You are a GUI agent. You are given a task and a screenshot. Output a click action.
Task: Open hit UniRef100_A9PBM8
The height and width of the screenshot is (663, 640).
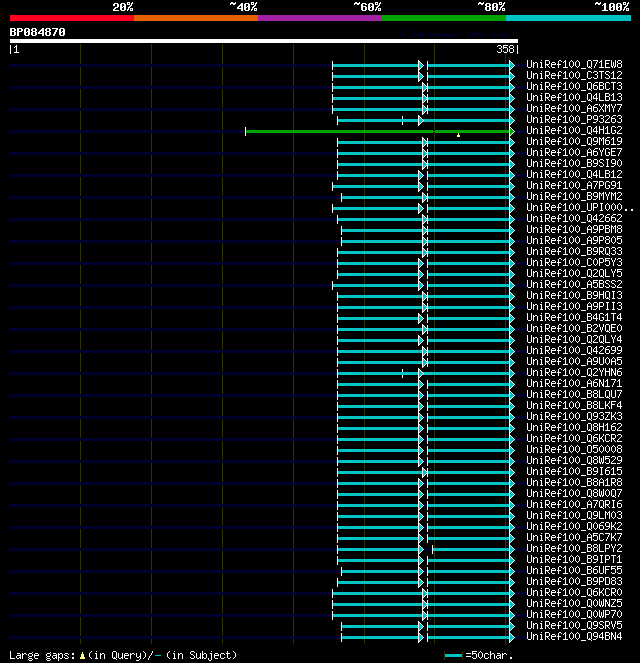click(574, 229)
